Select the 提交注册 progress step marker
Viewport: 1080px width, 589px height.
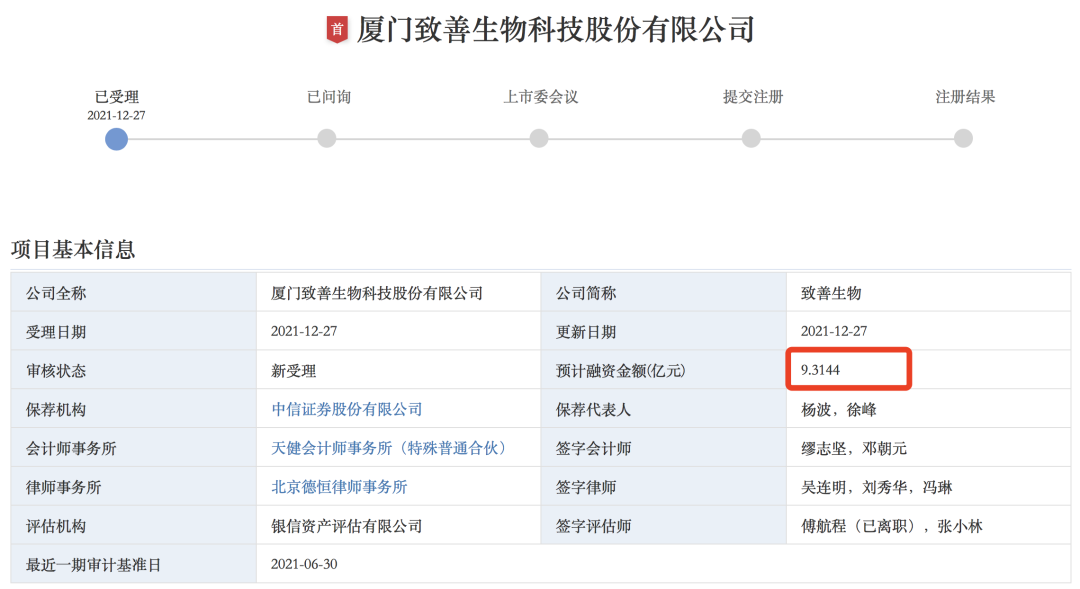click(751, 138)
